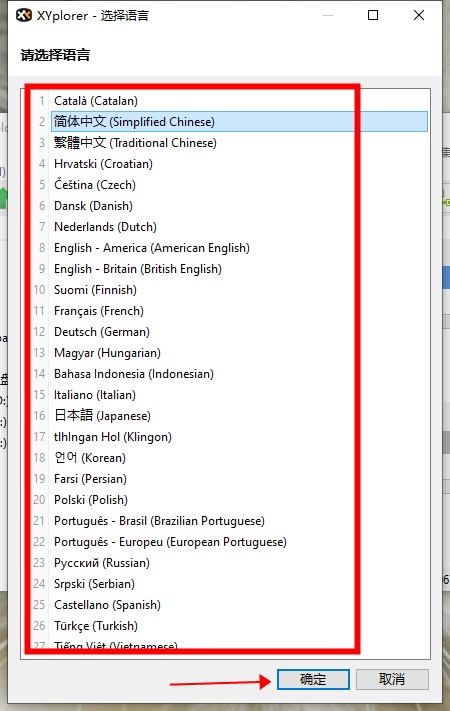
Task: Select tlhIngan Hol (Klingon) entry
Action: click(113, 437)
